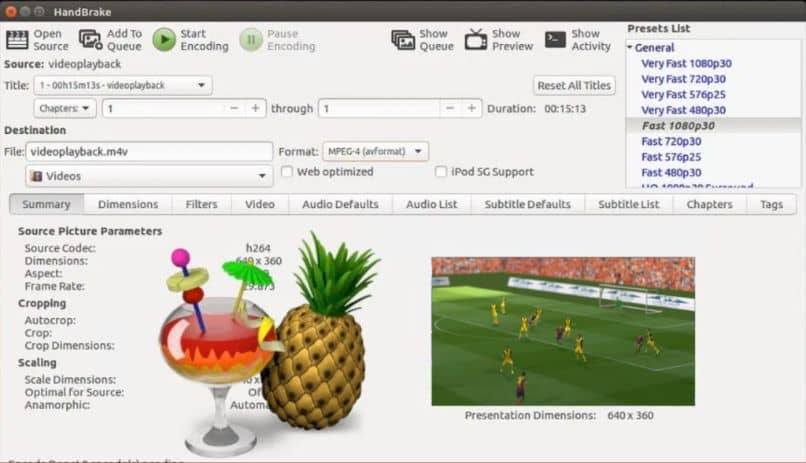Viewport: 806px width, 463px height.
Task: Open the Audio Defaults tab
Action: tap(340, 205)
